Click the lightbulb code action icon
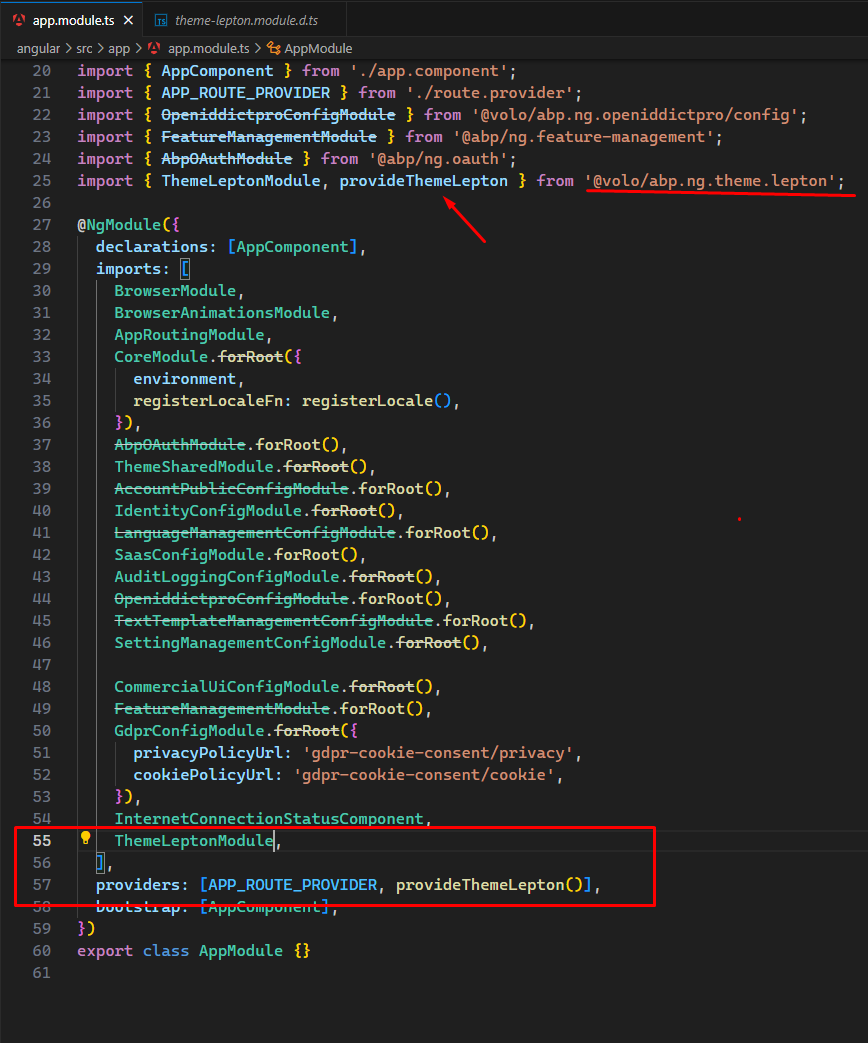868x1043 pixels. click(86, 838)
